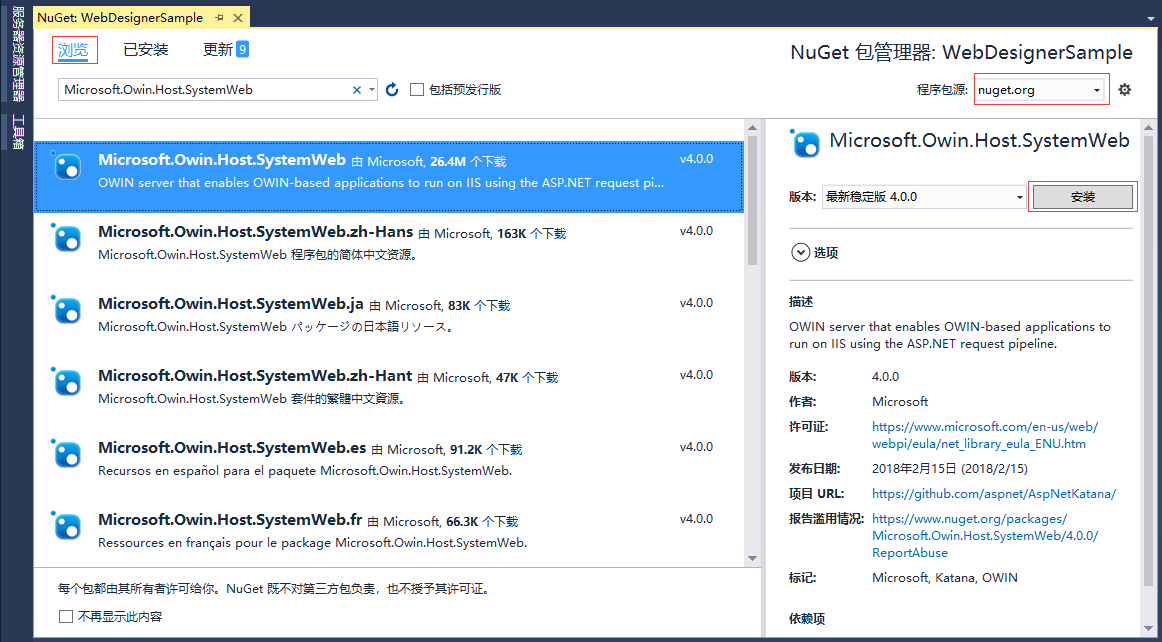The width and height of the screenshot is (1162, 642).
Task: Open the 服务器资源管理器 side tab
Action: (18, 54)
